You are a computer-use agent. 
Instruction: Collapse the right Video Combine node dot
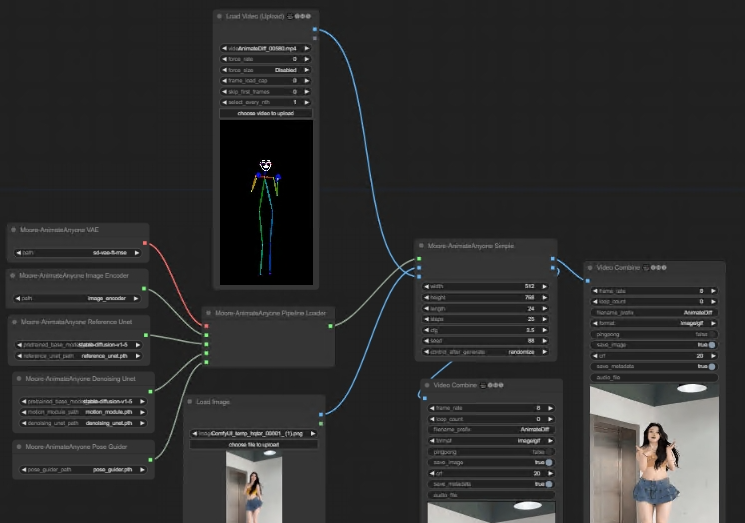tap(590, 268)
